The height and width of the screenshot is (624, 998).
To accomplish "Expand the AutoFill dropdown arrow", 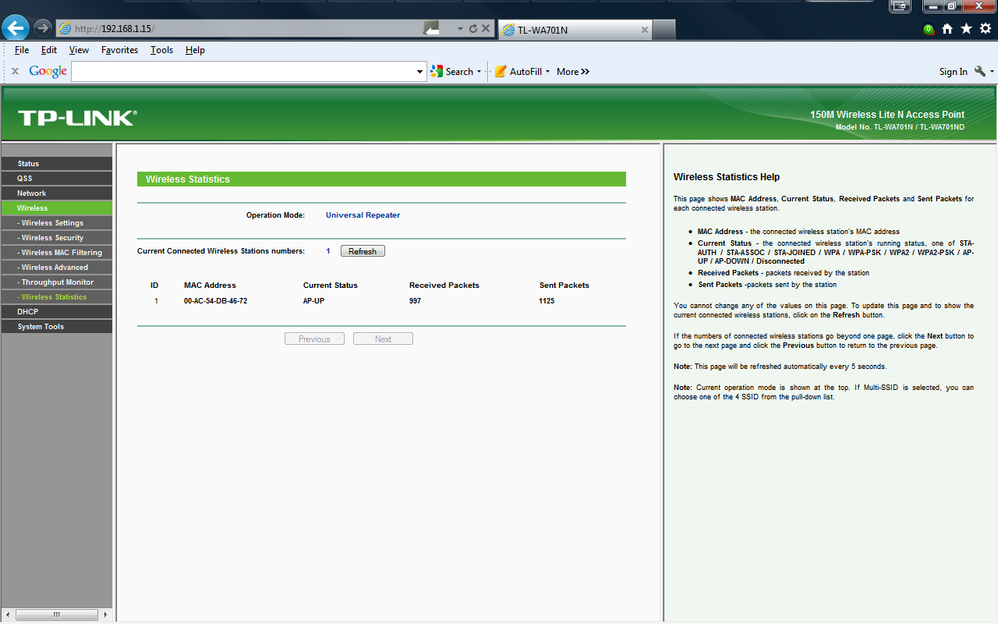I will 547,71.
